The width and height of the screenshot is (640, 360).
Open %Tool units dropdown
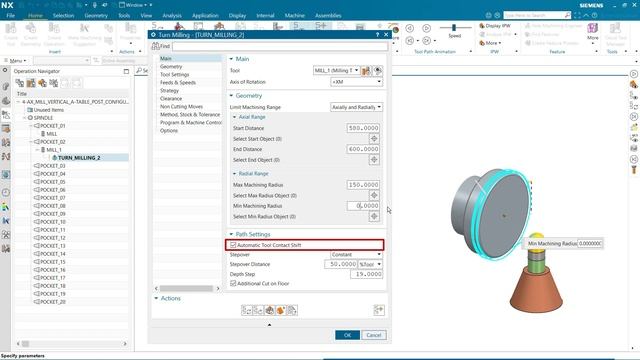(x=370, y=264)
